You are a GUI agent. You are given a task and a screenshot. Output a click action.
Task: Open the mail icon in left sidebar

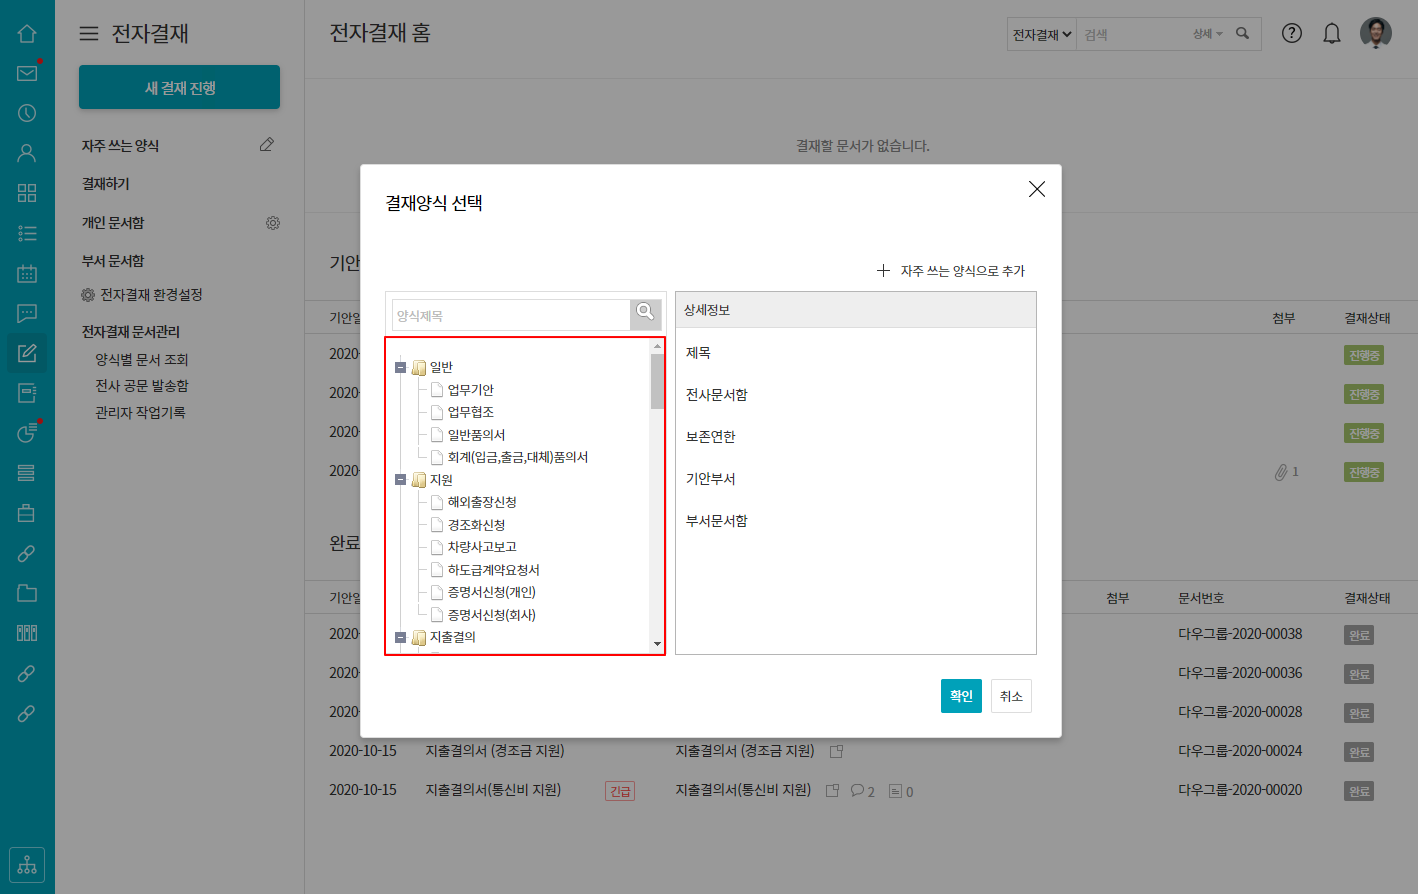27,73
